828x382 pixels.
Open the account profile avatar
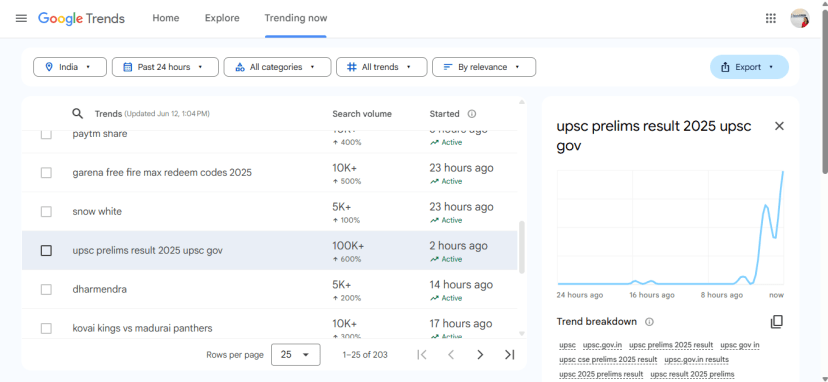pyautogui.click(x=799, y=18)
